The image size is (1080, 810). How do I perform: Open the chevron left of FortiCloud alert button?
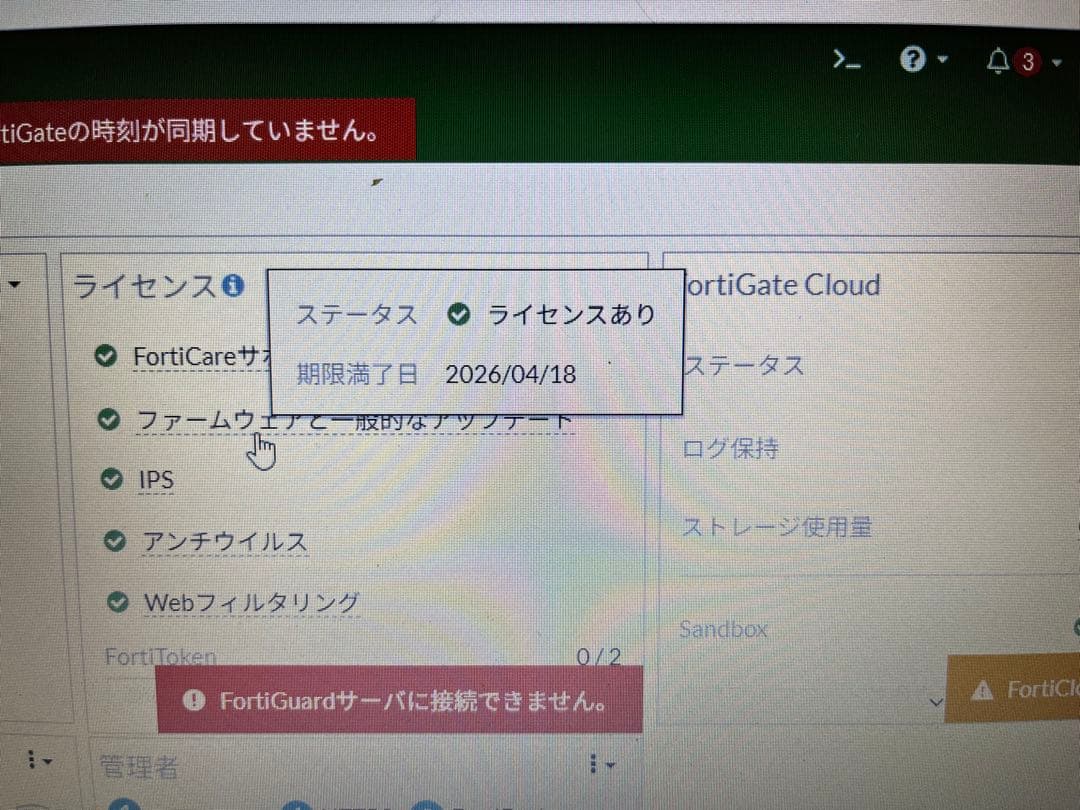(x=937, y=700)
